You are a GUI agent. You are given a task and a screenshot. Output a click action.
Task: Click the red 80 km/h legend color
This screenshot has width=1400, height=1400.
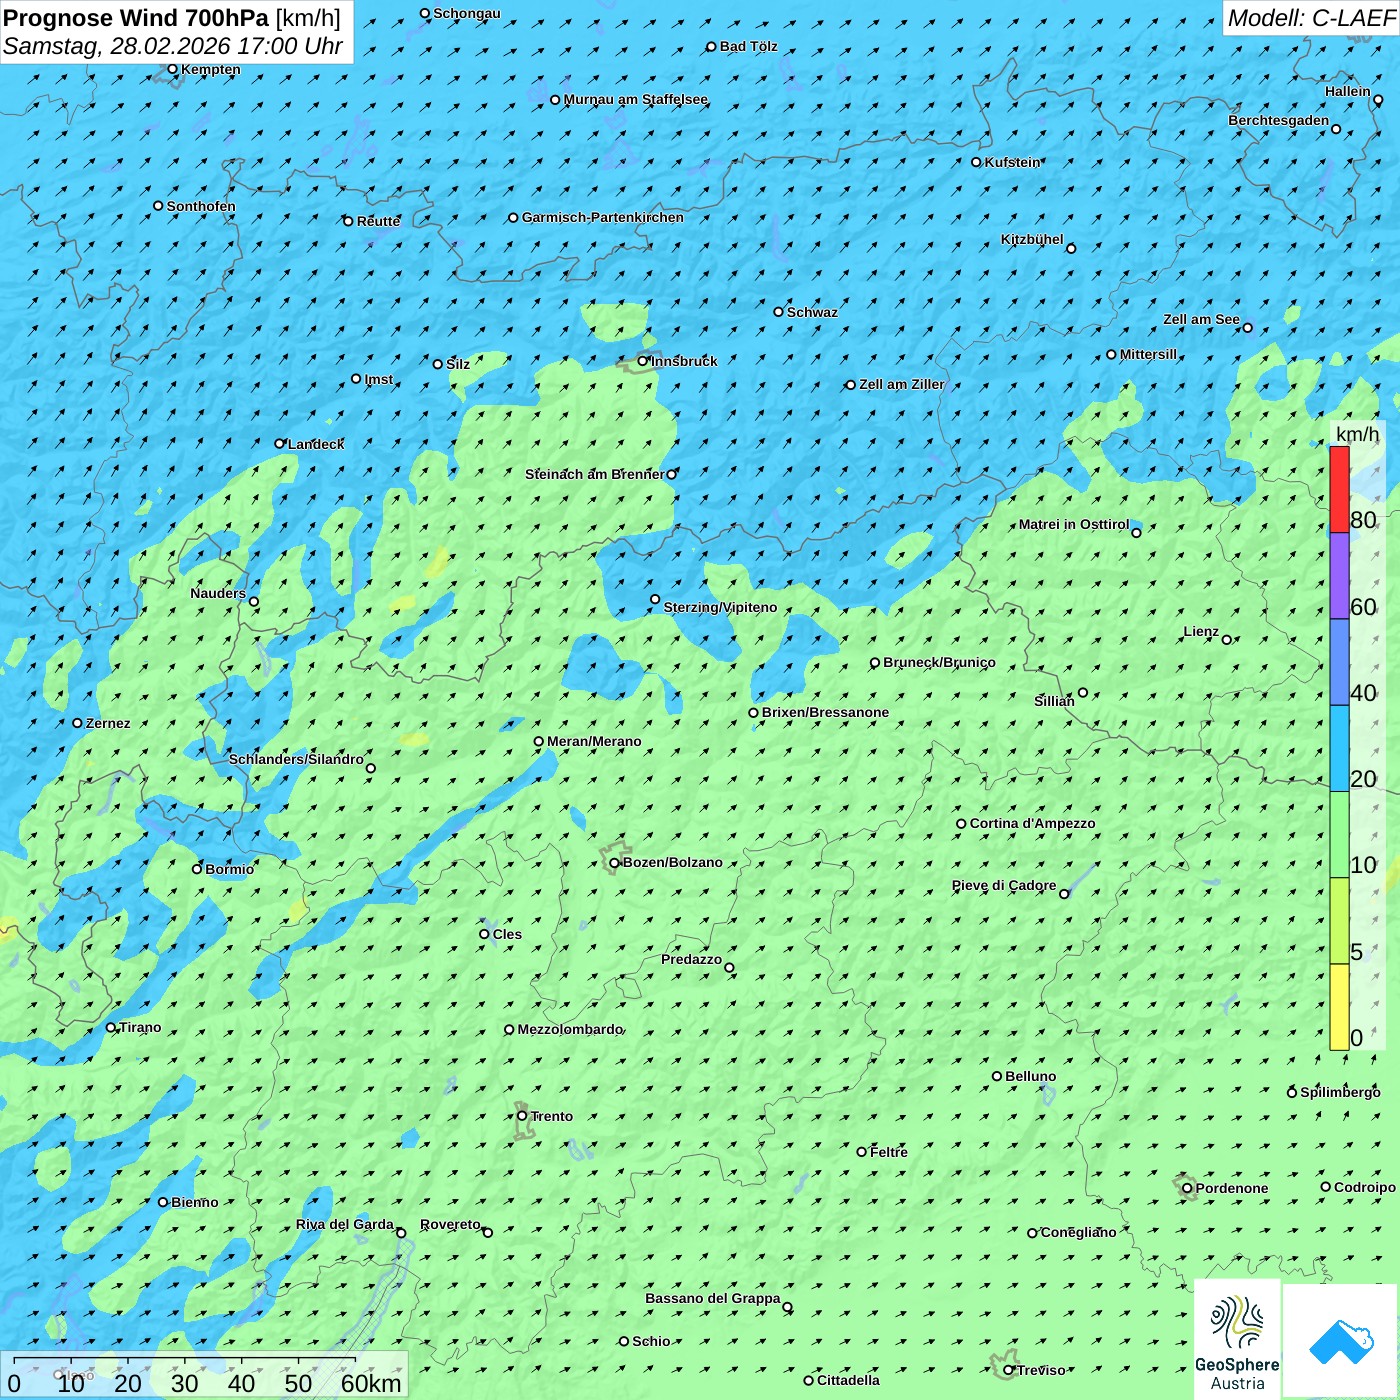(1339, 489)
